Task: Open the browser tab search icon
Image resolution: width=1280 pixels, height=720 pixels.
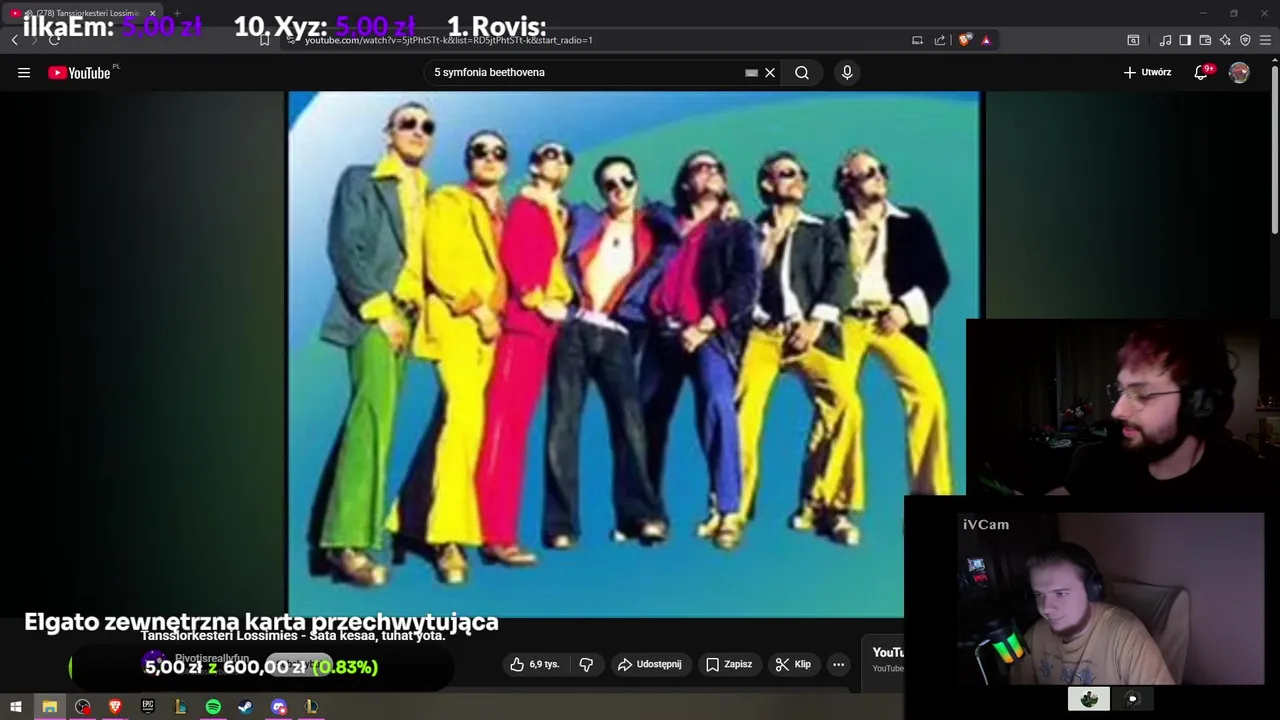Action: click(1133, 40)
